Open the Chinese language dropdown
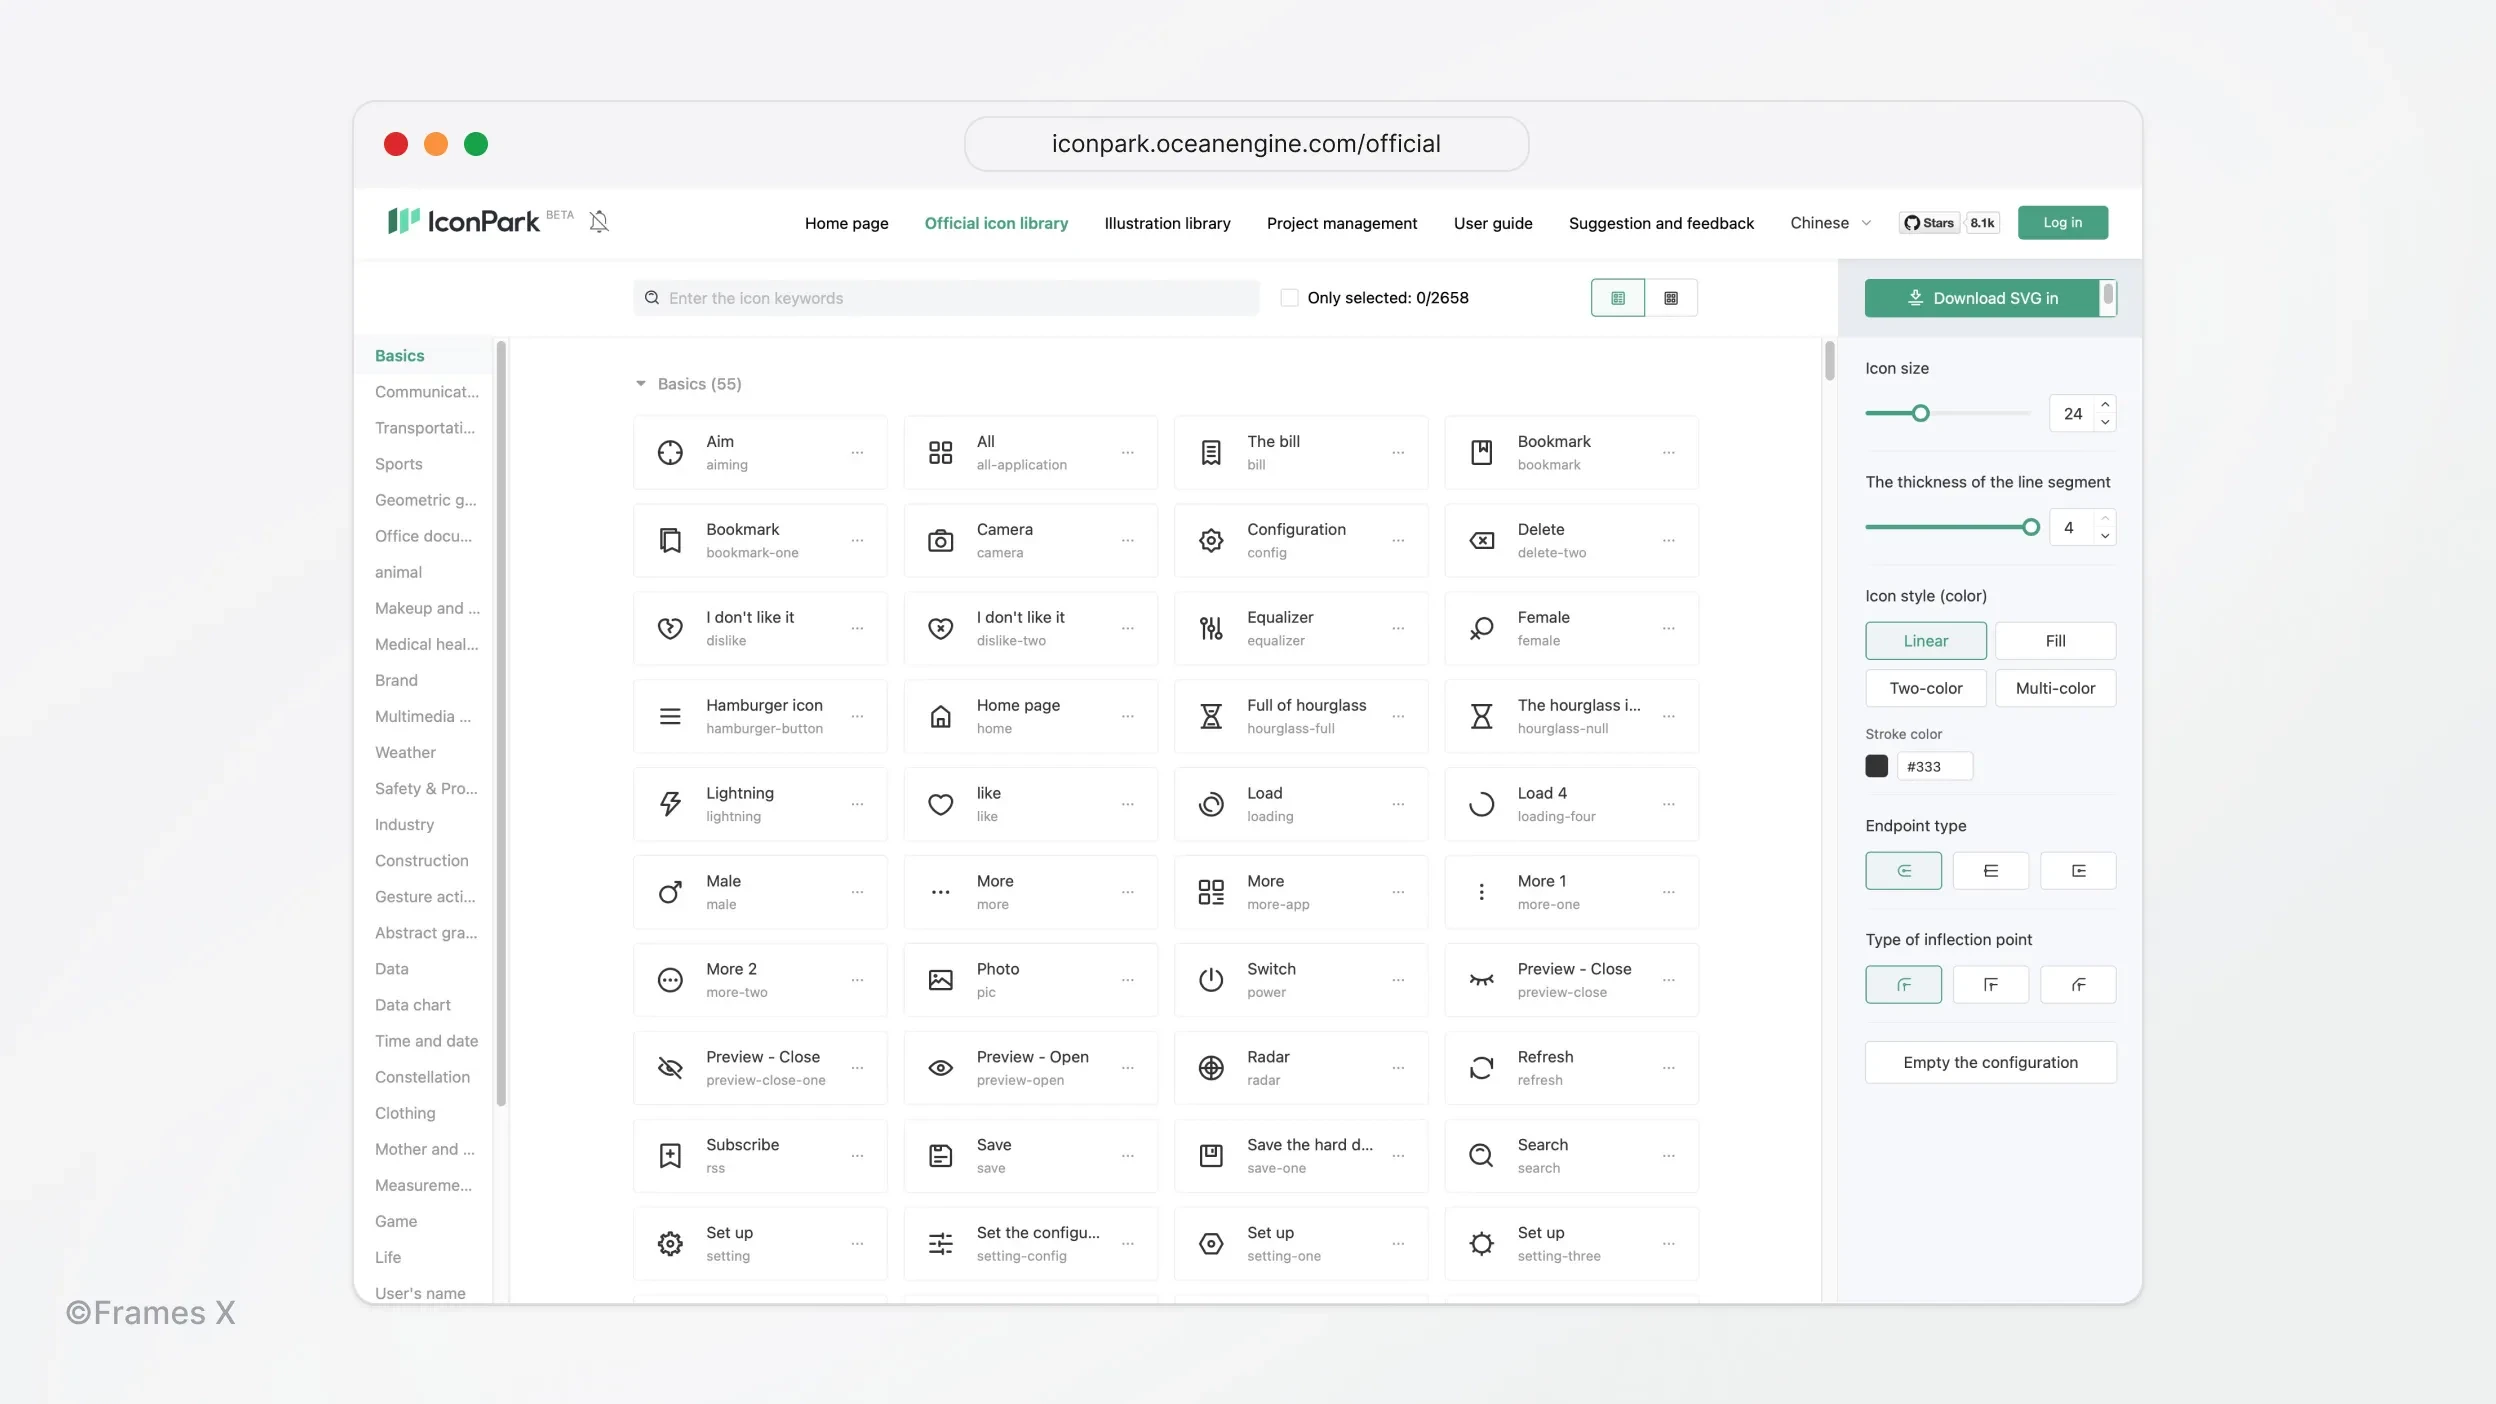 point(1830,223)
